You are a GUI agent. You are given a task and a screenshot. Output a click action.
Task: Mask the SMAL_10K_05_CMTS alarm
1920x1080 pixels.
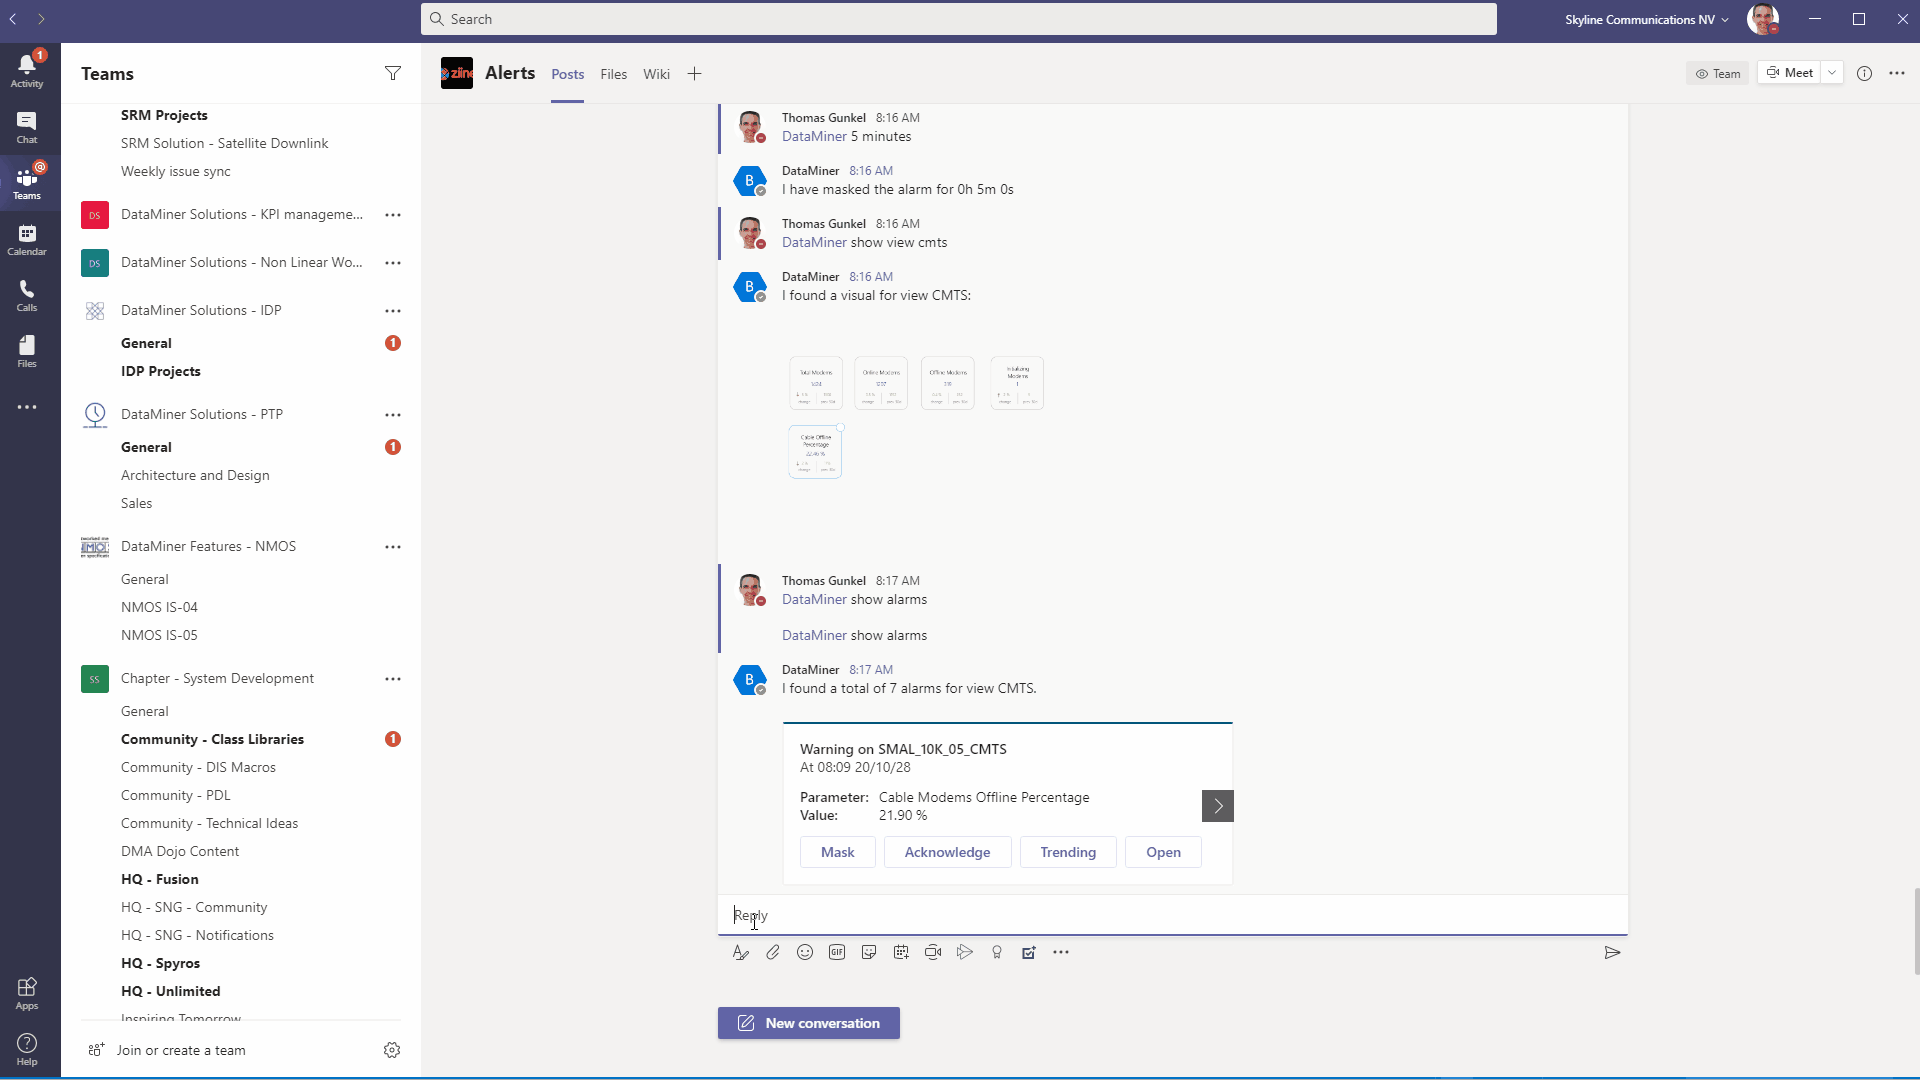(837, 852)
